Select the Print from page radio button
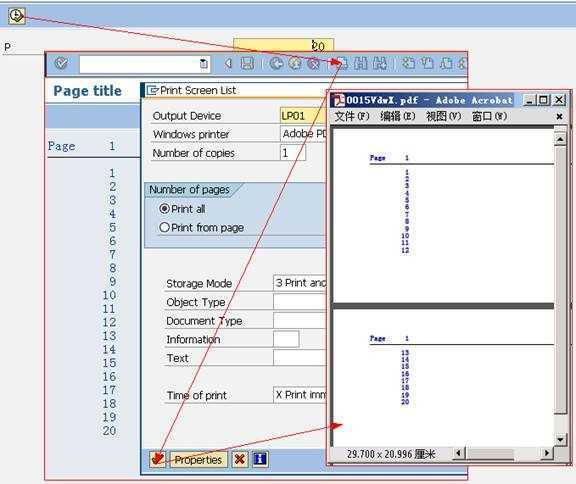The width and height of the screenshot is (576, 484). (x=164, y=228)
